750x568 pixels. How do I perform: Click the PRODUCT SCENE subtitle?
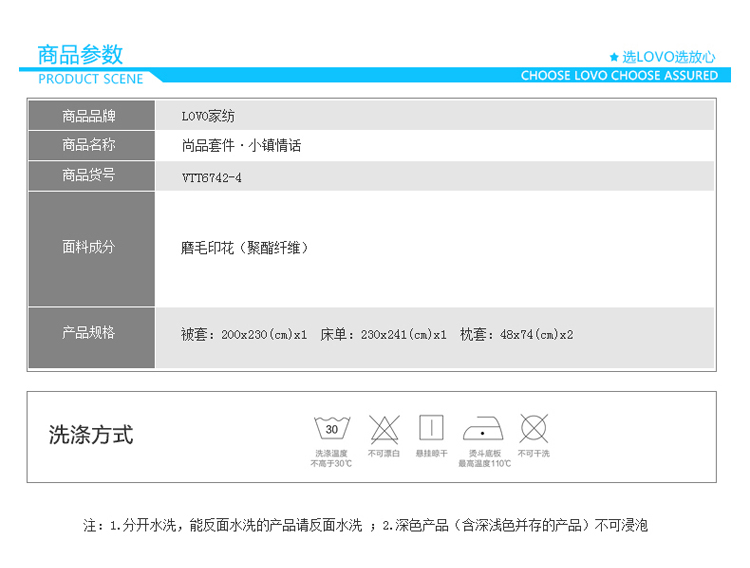90,79
